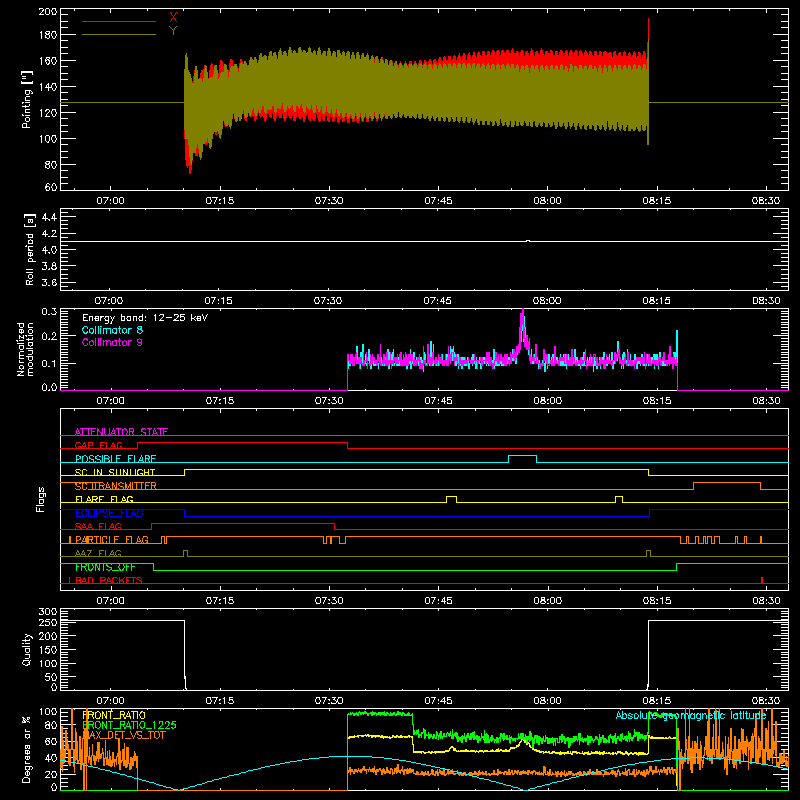Click second FLARE_FLAG pulse near 08:10
The width and height of the screenshot is (800, 800).
[x=619, y=496]
